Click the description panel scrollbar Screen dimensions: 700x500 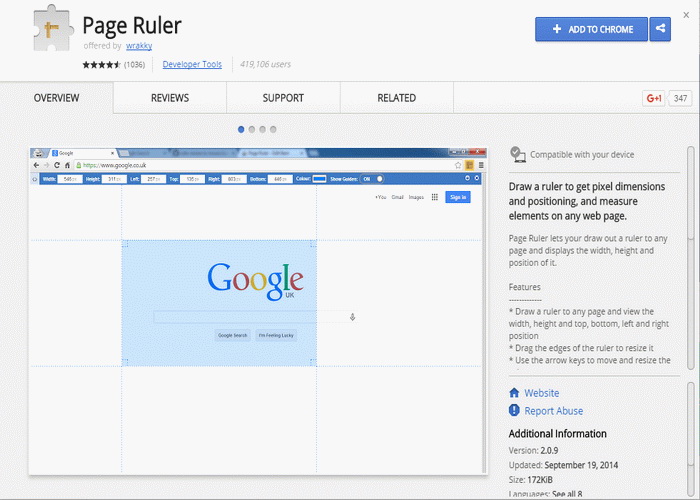pos(691,258)
